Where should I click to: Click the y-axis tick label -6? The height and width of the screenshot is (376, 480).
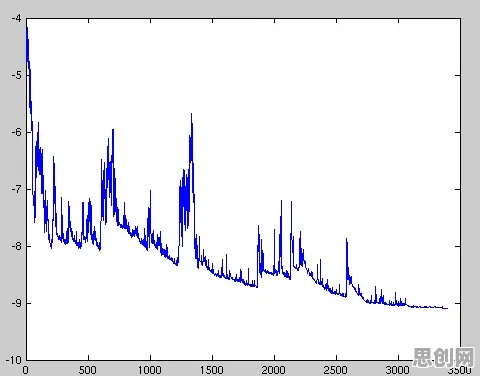[x=16, y=132]
